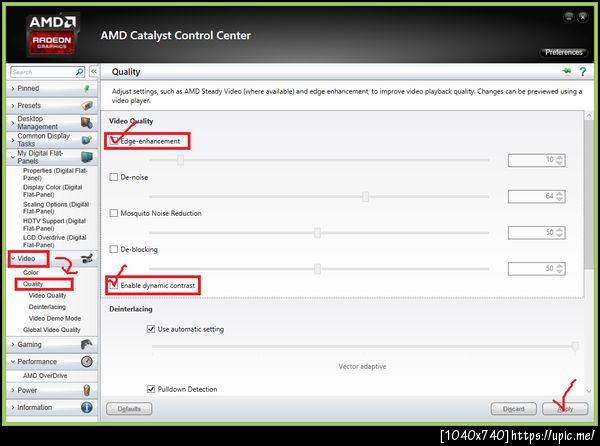This screenshot has height=446, width=600.
Task: Expand Common Display Tasks section
Action: tap(13, 140)
